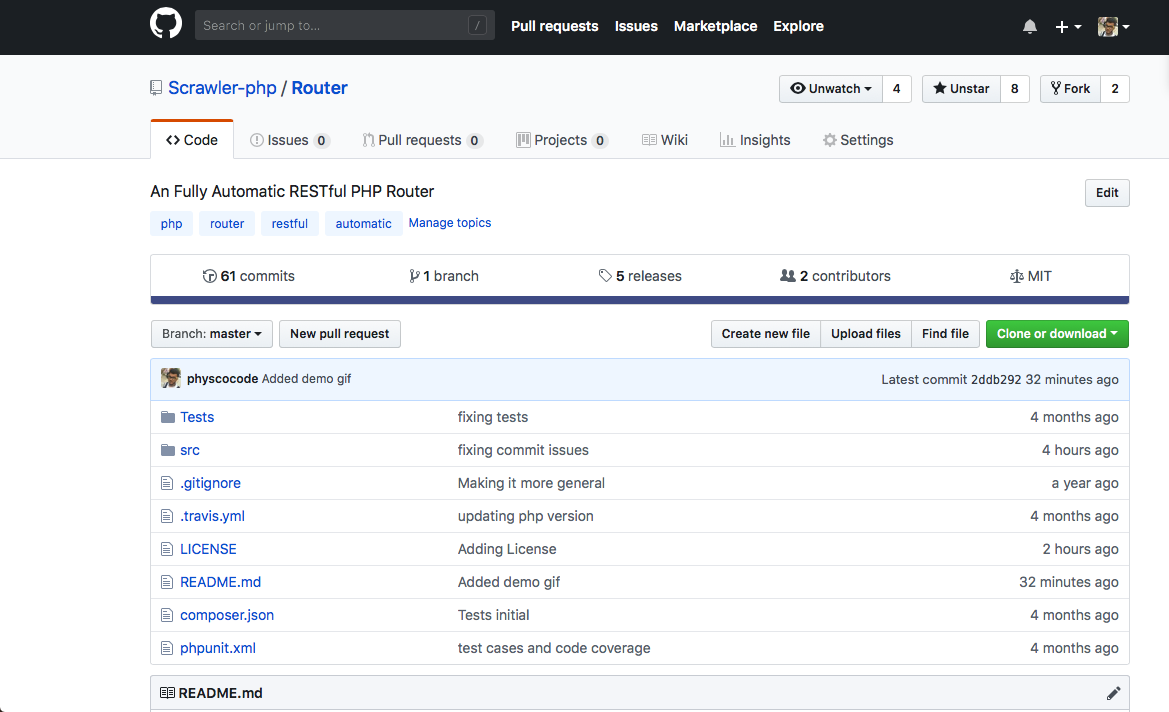Edit README with the pencil icon
Screen dimensions: 1169x712
pyautogui.click(x=1113, y=693)
